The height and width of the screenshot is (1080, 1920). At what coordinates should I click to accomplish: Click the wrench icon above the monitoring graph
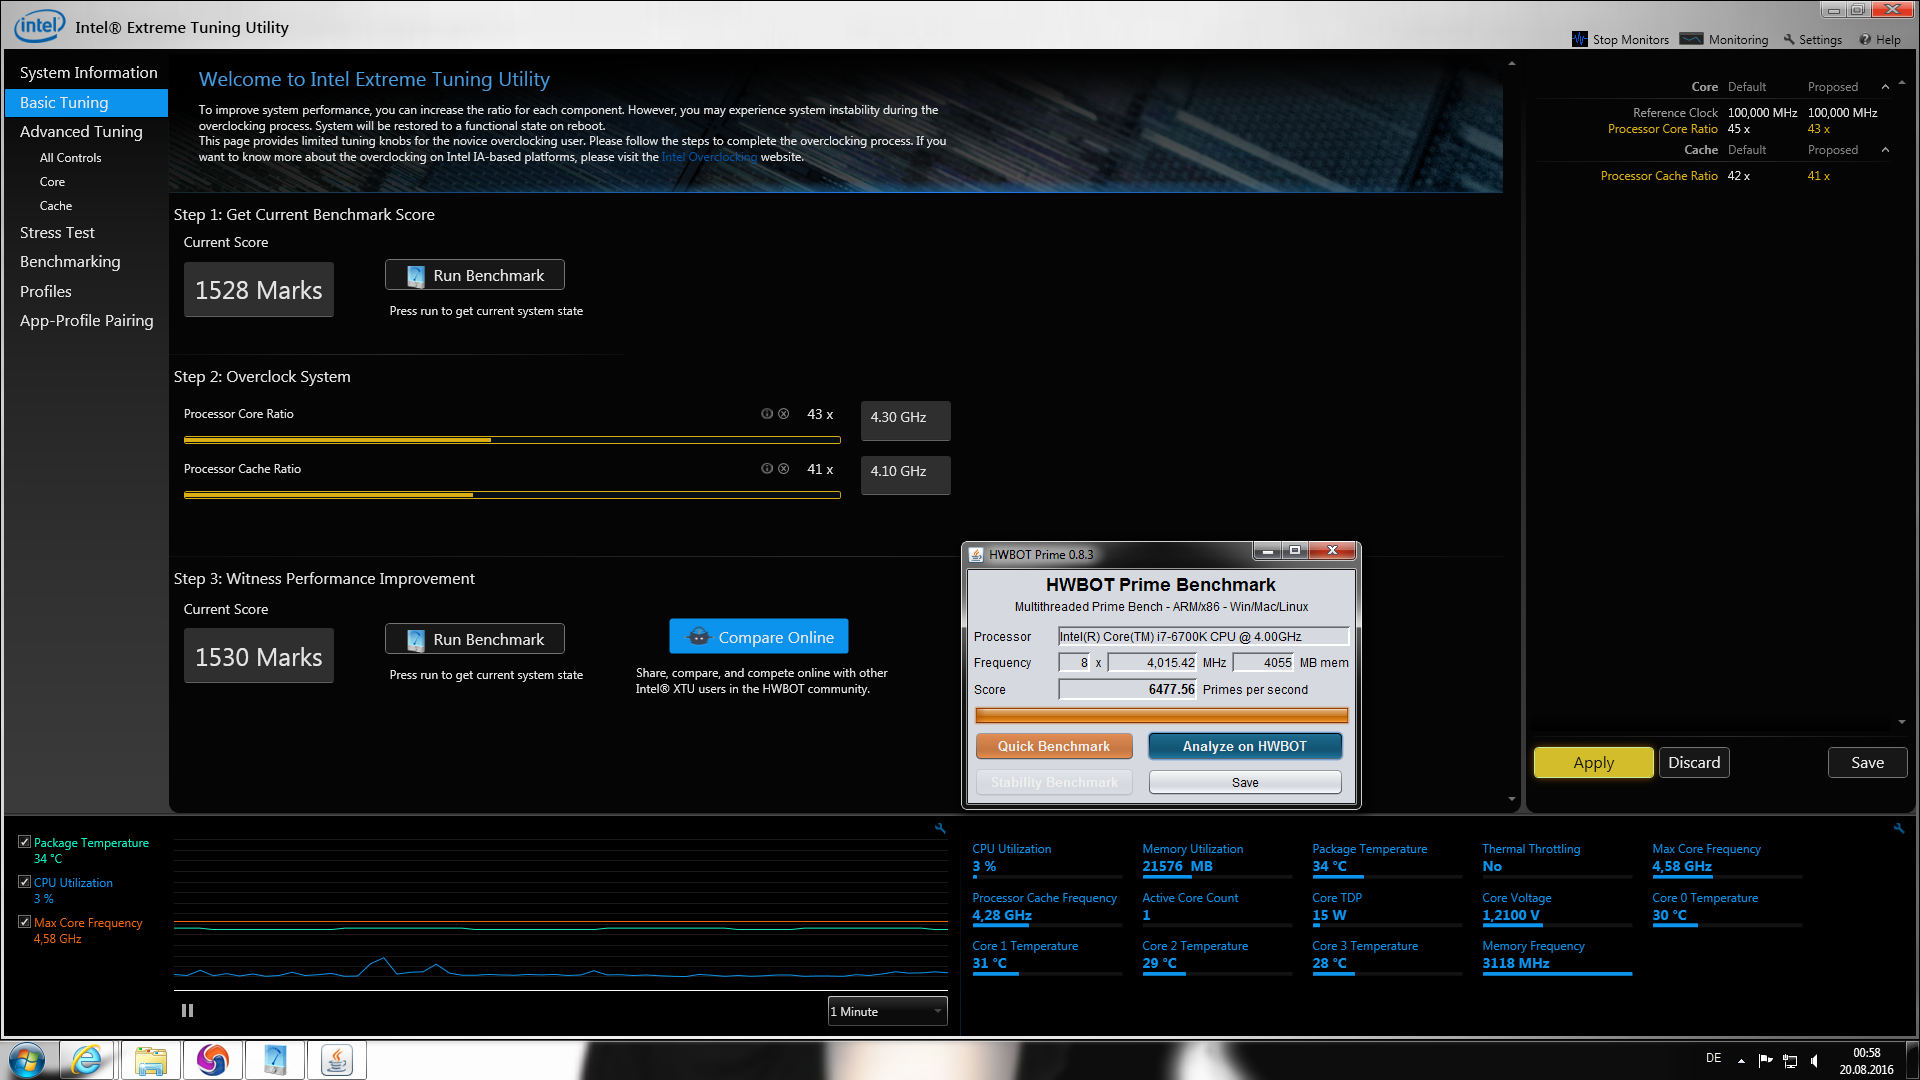click(x=940, y=828)
